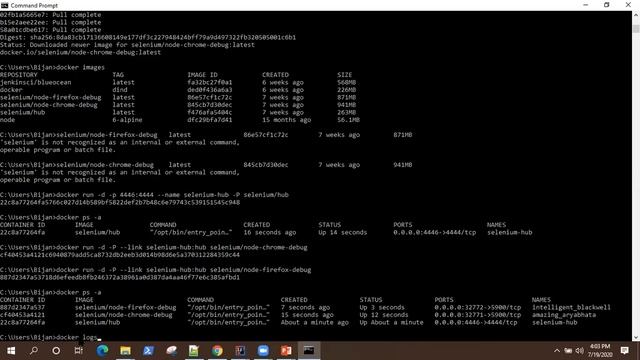Open the Windows Start menu

11,351
